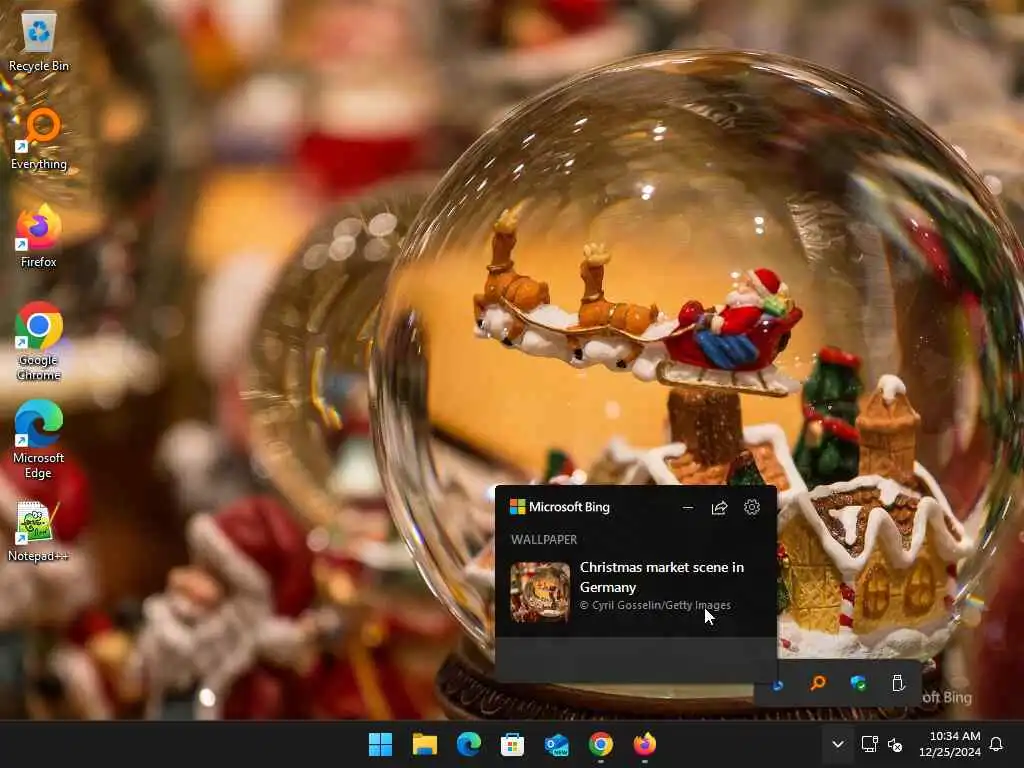Select the Microsoft Edge desktop shortcut

[x=39, y=439]
